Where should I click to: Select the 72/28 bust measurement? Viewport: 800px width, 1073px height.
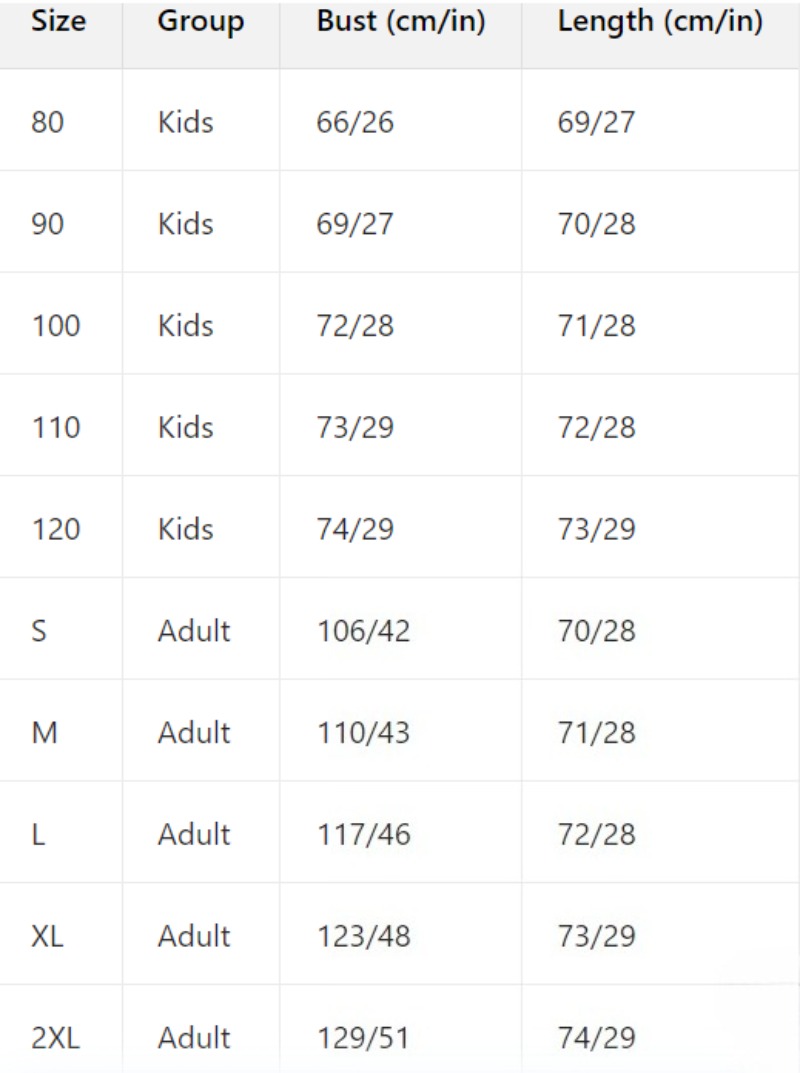click(x=354, y=326)
